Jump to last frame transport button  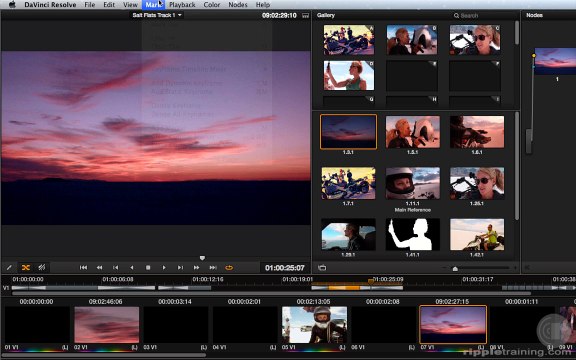pos(213,267)
